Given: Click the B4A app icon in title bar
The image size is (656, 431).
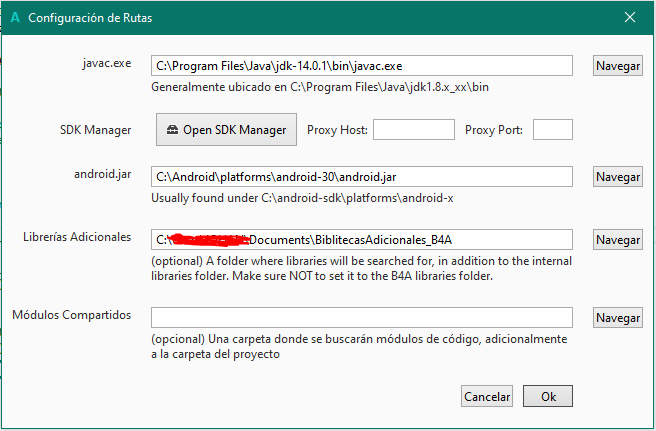Looking at the screenshot, I should (13, 18).
